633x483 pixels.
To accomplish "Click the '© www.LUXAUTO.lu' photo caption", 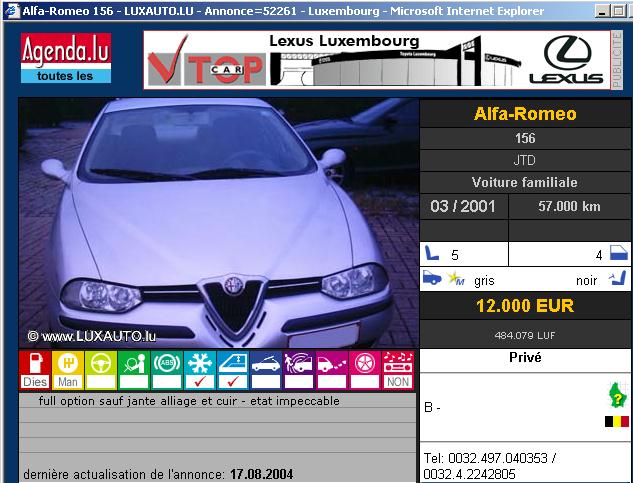I will pyautogui.click(x=92, y=336).
